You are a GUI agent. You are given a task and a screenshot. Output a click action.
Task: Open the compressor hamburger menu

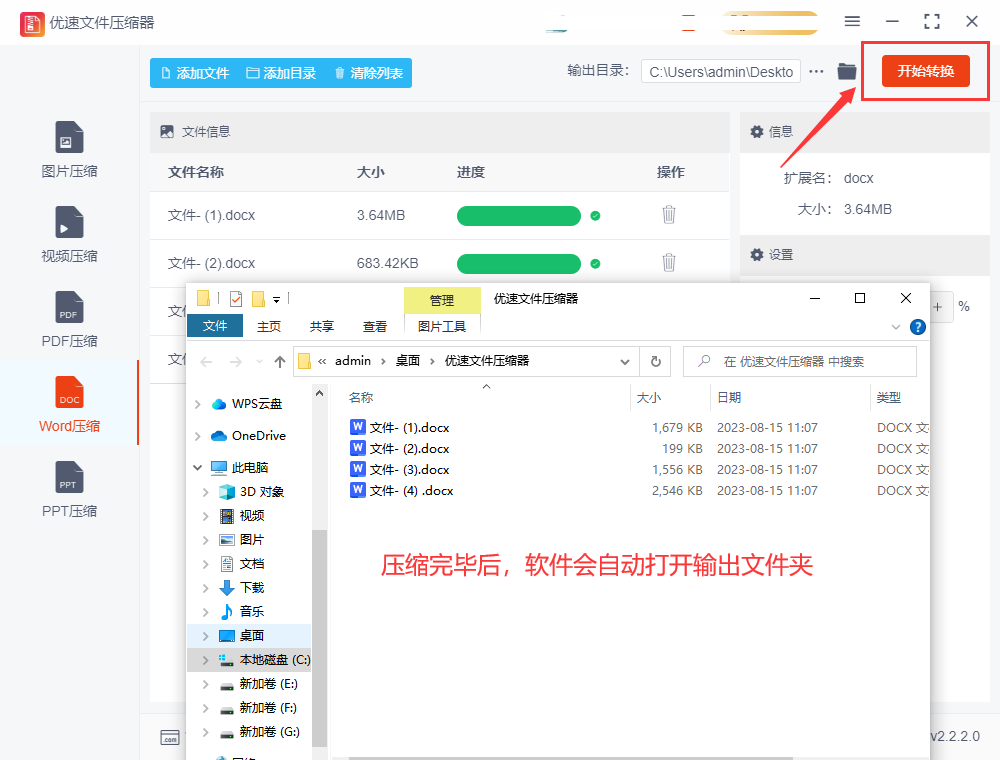[x=852, y=22]
